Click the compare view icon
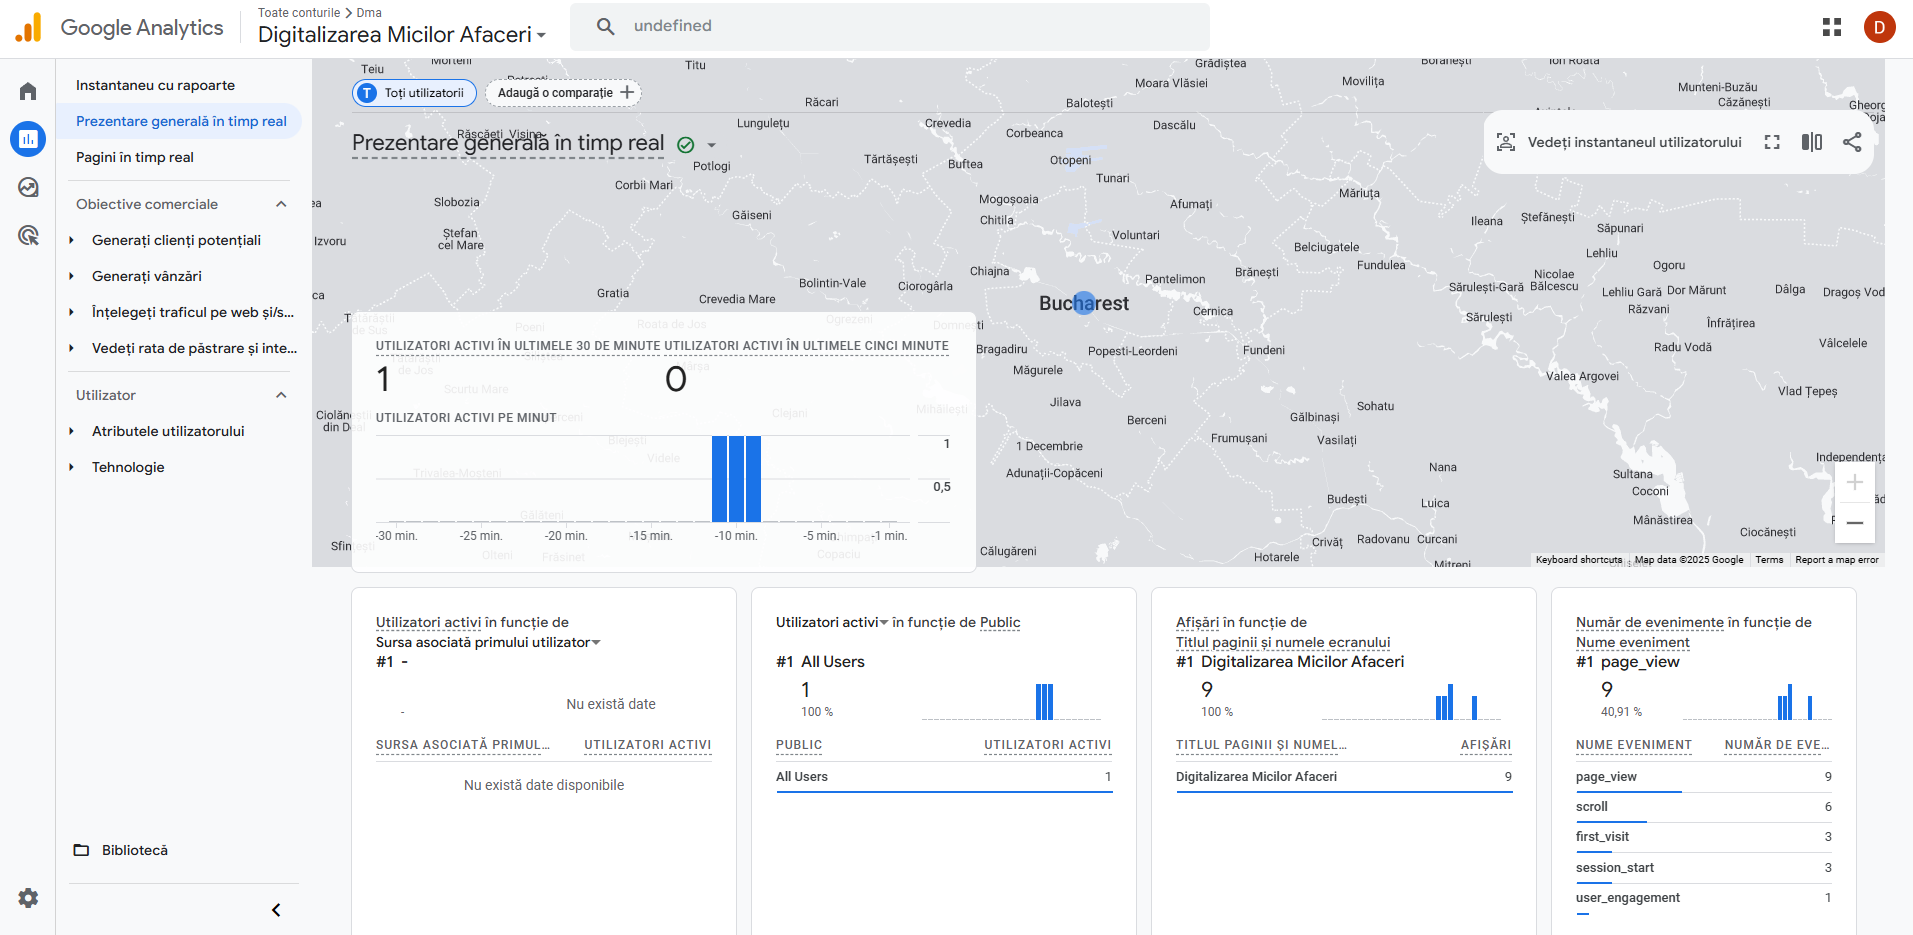This screenshot has width=1913, height=935. click(x=1812, y=142)
